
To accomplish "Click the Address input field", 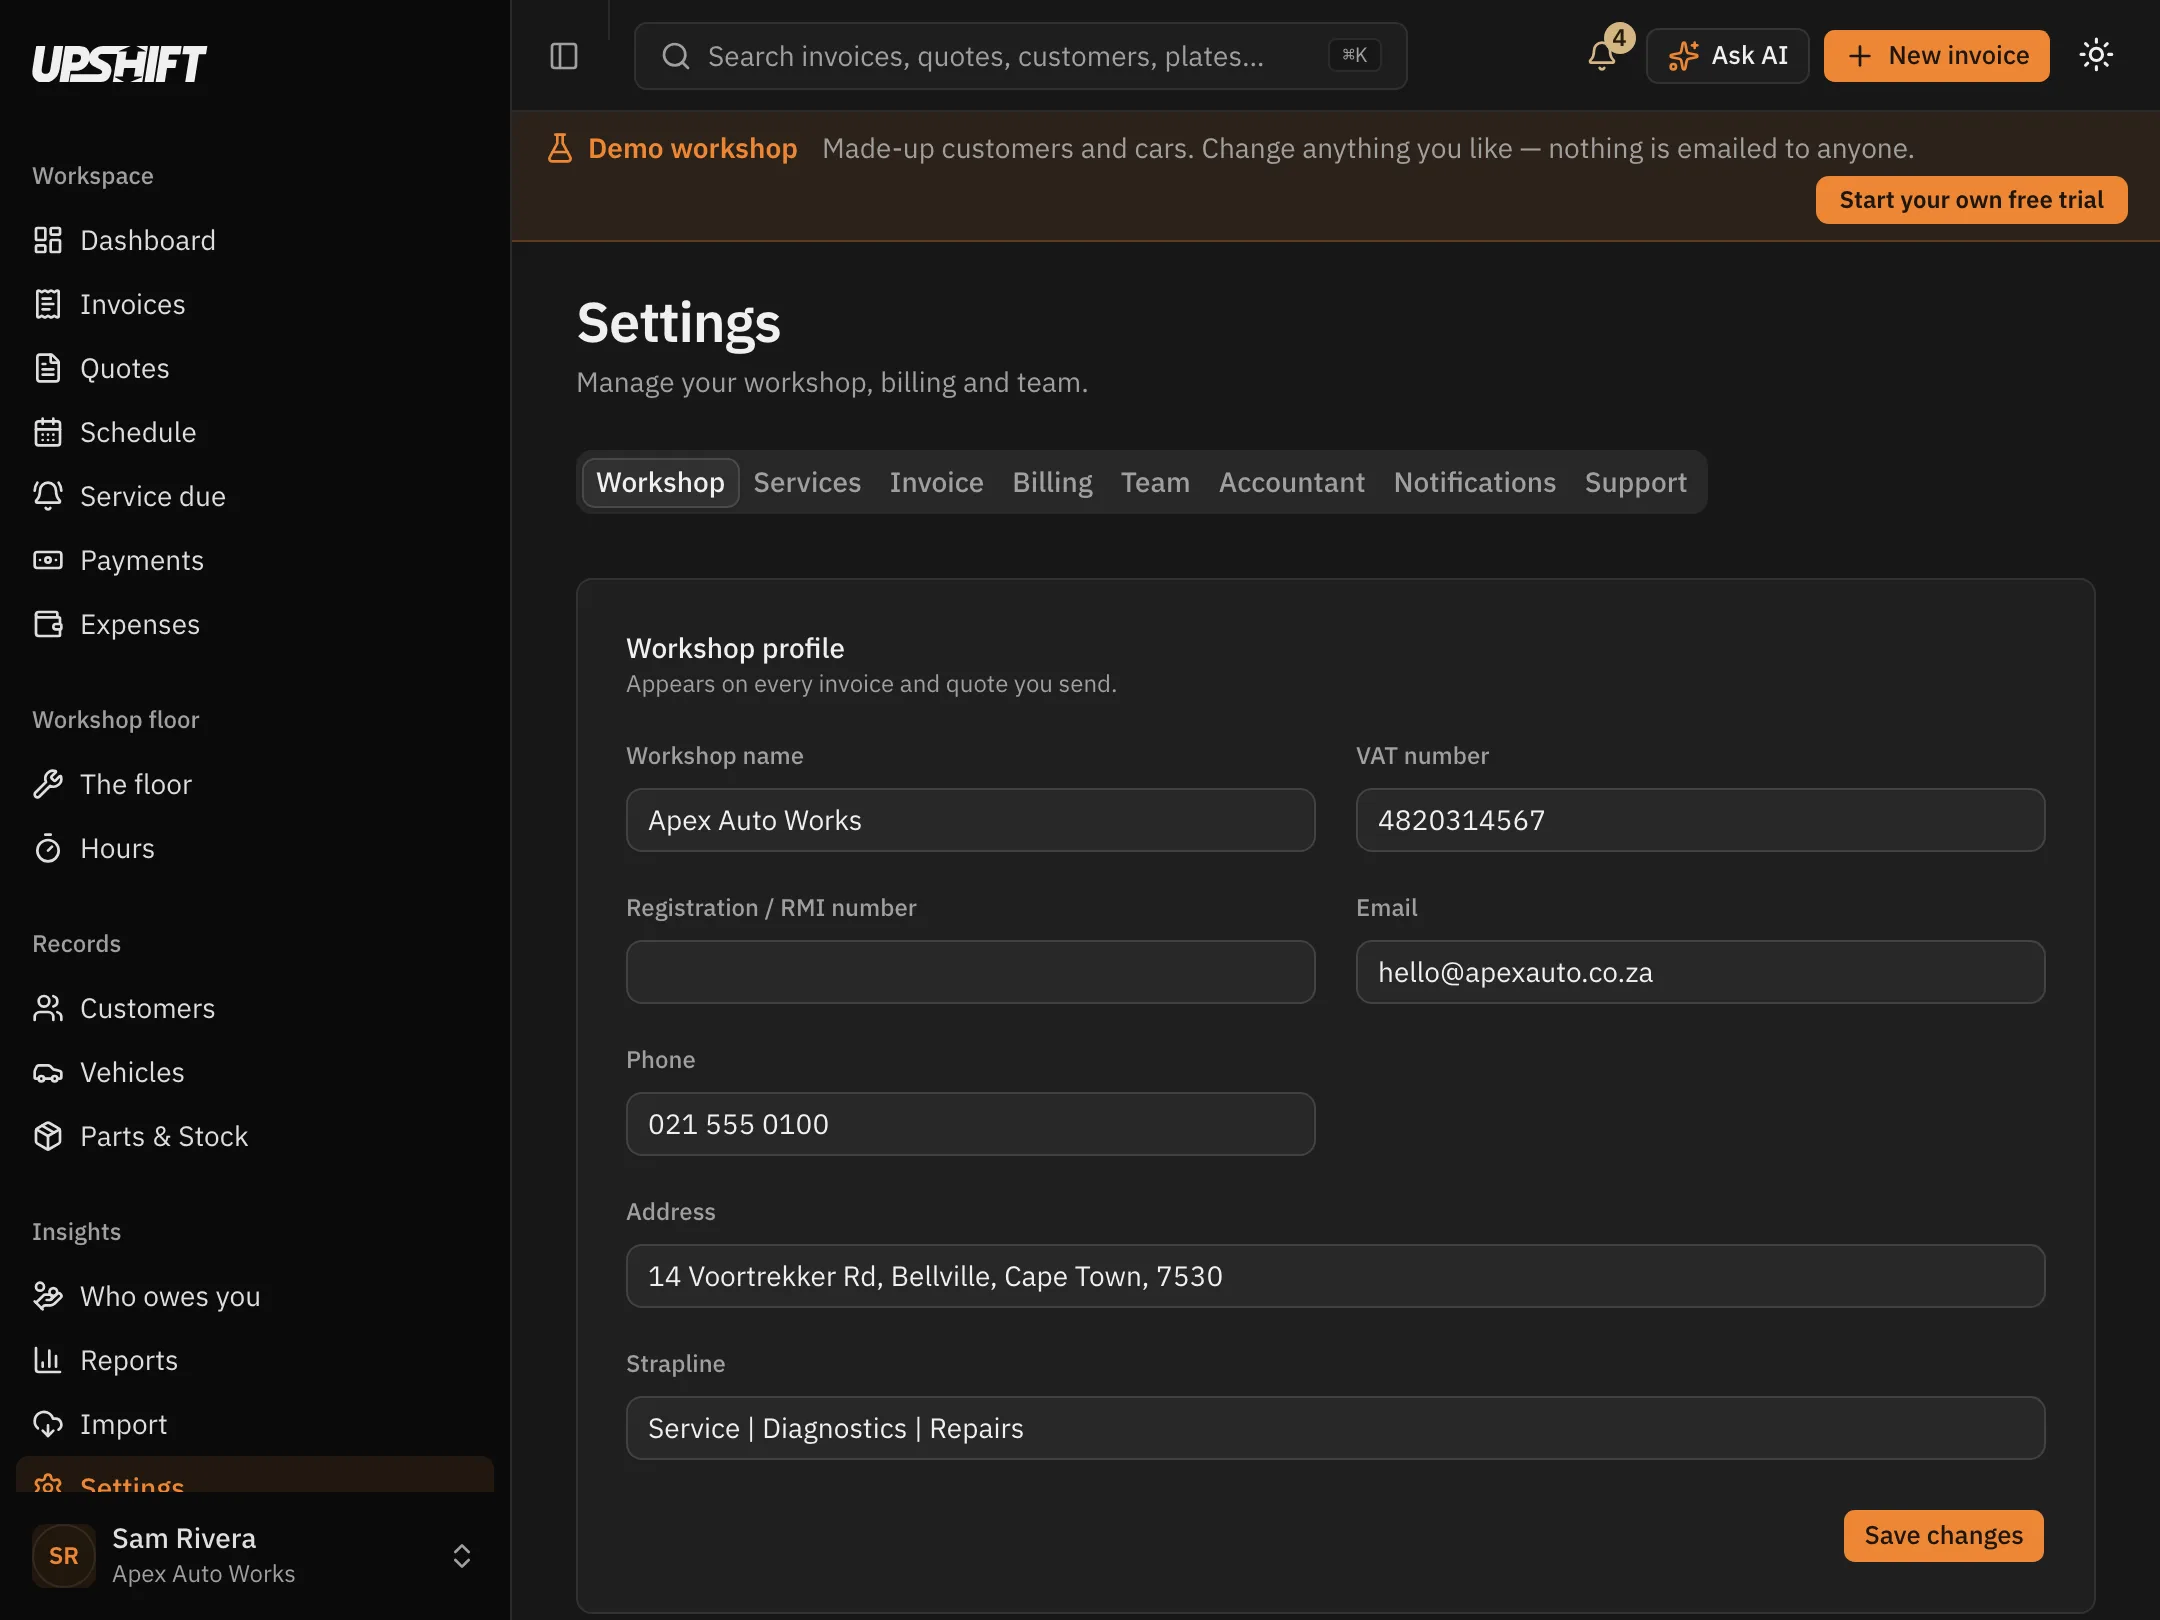I will click(x=1335, y=1276).
